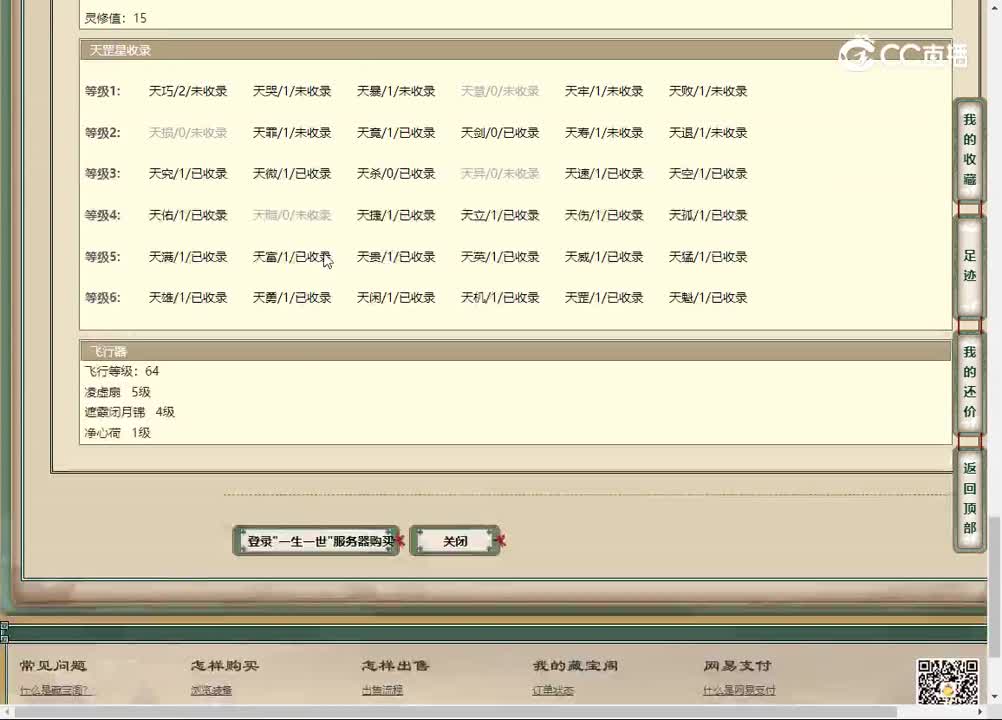Click the scroll-down arrow of the vertical scrollbar
Screen dimensions: 1002x720
point(995,697)
